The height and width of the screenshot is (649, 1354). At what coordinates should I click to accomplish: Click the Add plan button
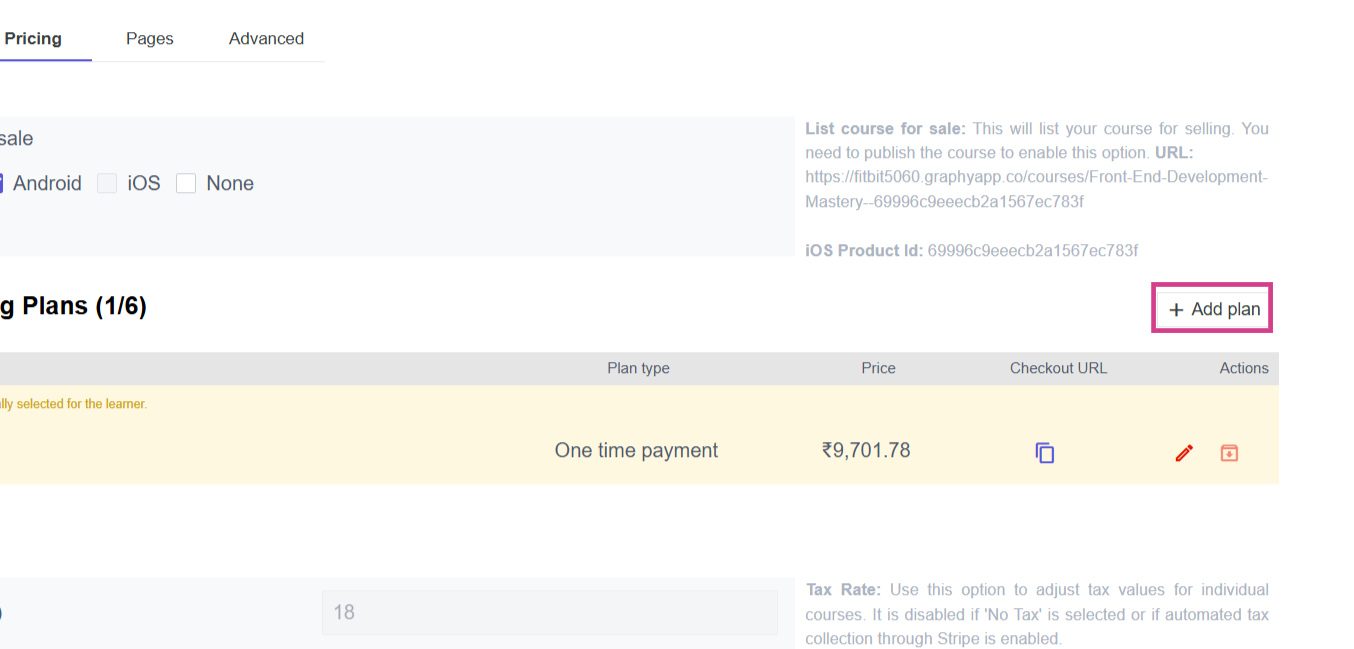pyautogui.click(x=1212, y=309)
